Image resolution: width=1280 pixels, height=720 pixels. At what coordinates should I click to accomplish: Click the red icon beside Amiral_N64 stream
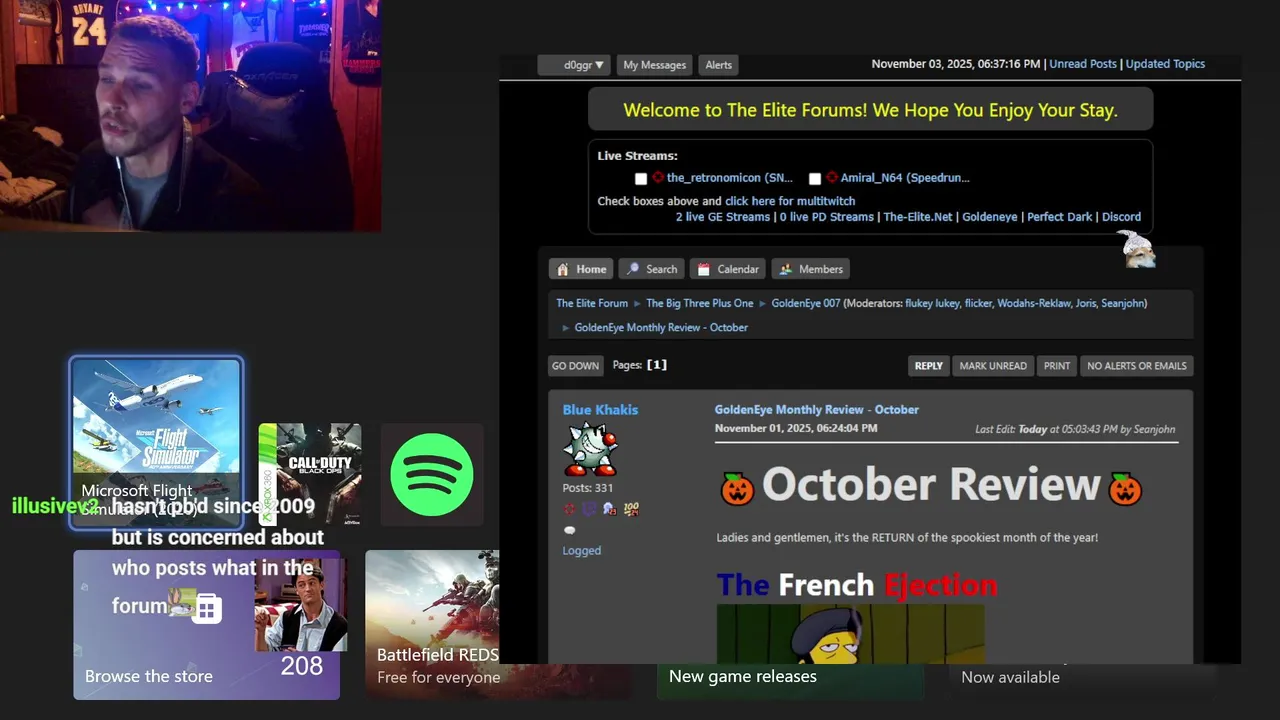pyautogui.click(x=832, y=178)
